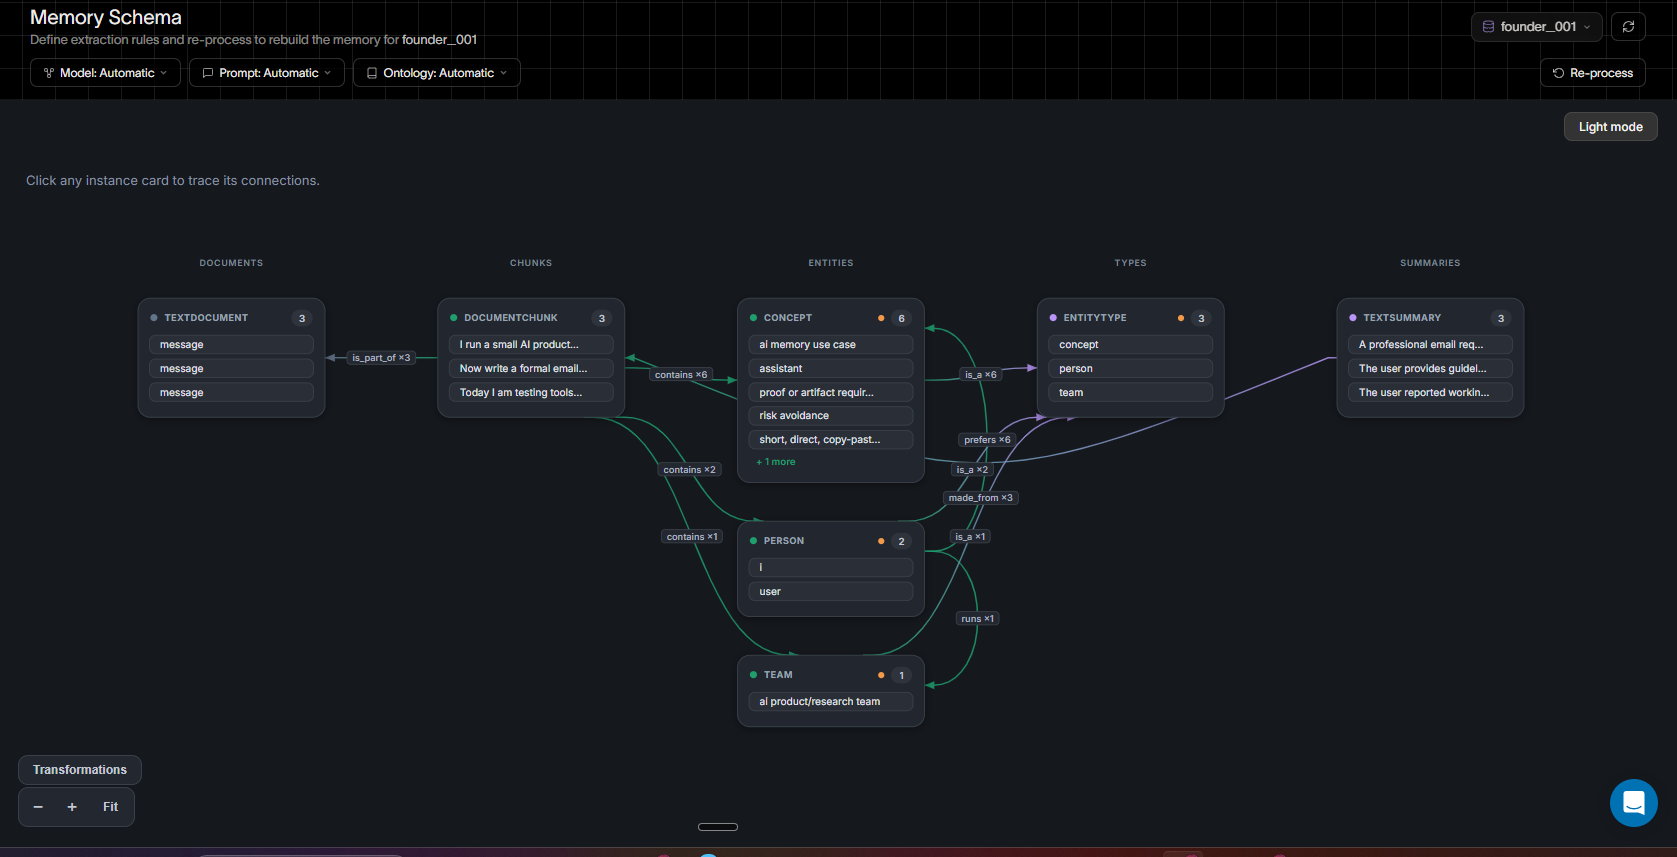This screenshot has height=857, width=1677.
Task: Select the 'concept' entity type row
Action: (x=1131, y=345)
